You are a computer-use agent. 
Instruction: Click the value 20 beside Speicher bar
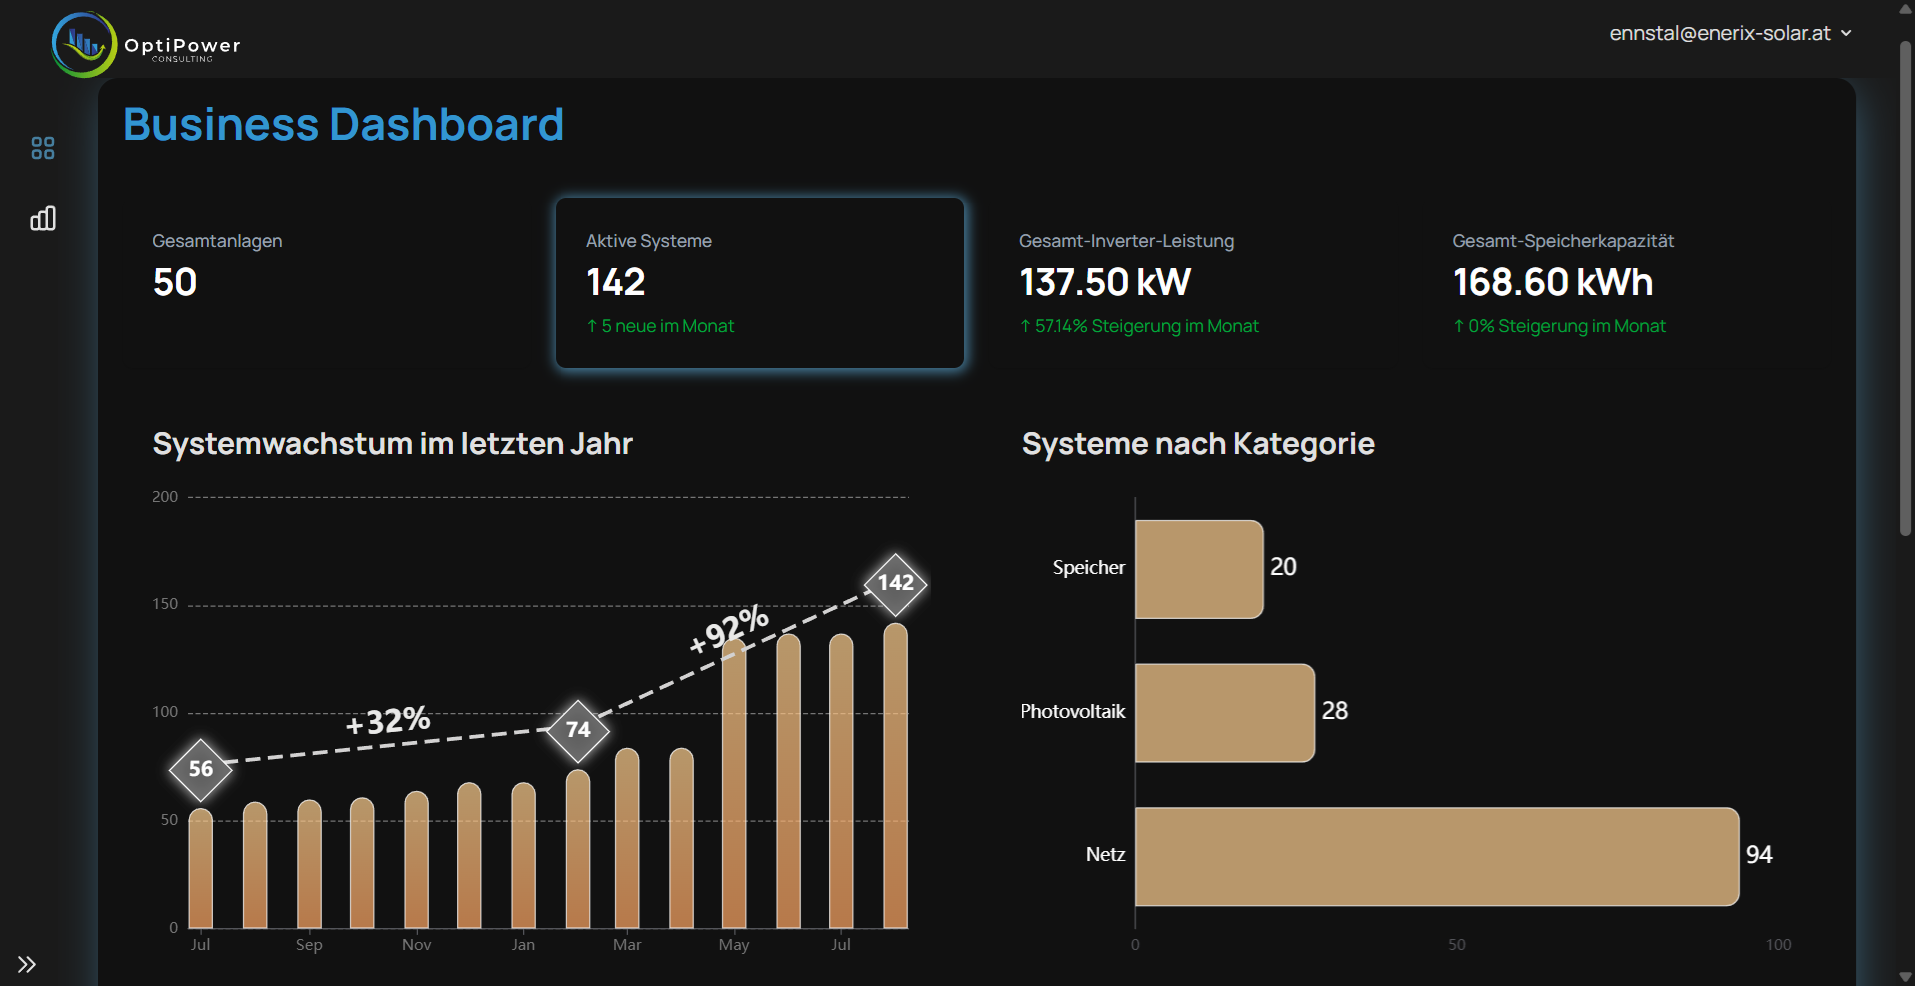1283,567
